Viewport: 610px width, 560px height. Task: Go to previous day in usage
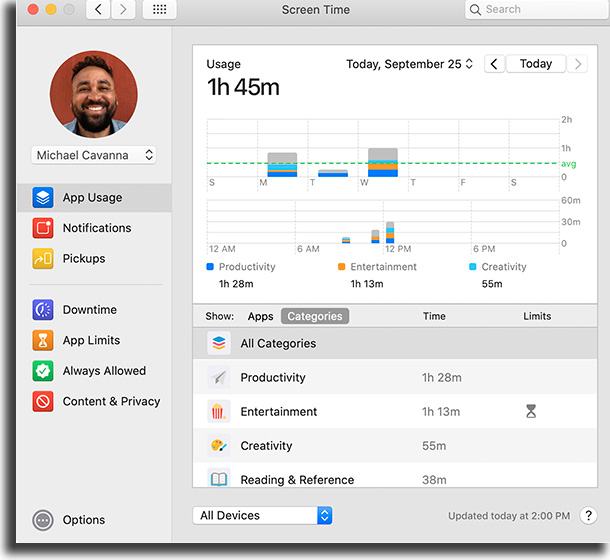(494, 64)
